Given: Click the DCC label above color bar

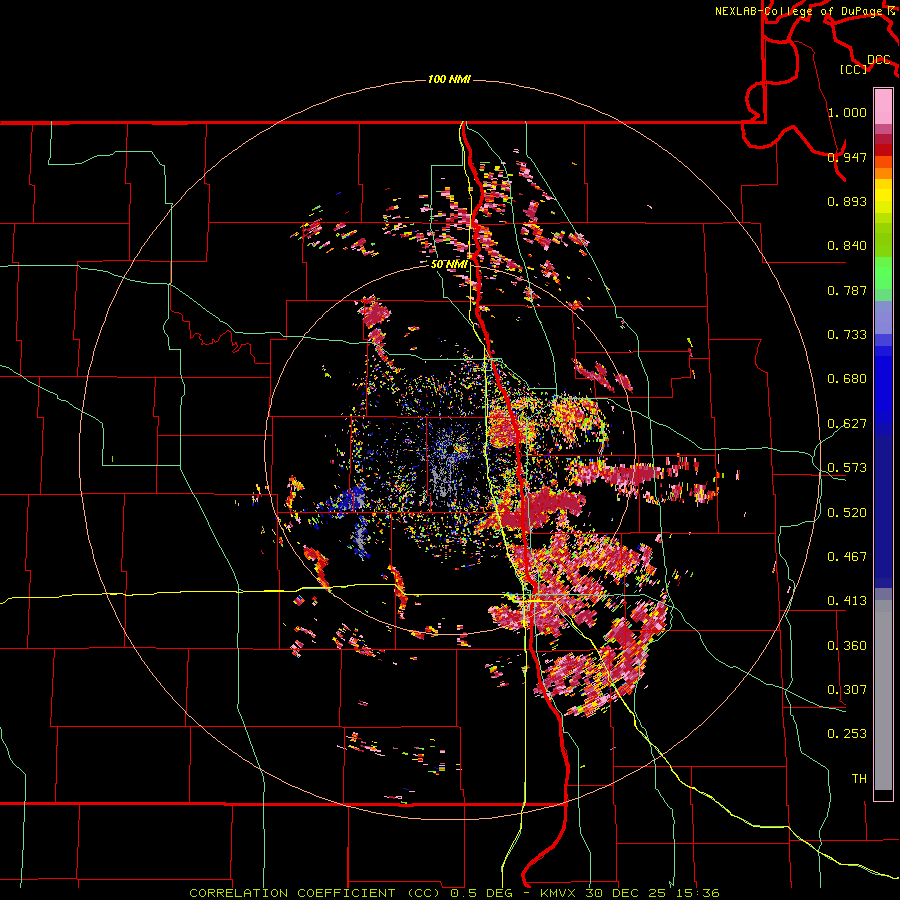Looking at the screenshot, I should point(878,60).
